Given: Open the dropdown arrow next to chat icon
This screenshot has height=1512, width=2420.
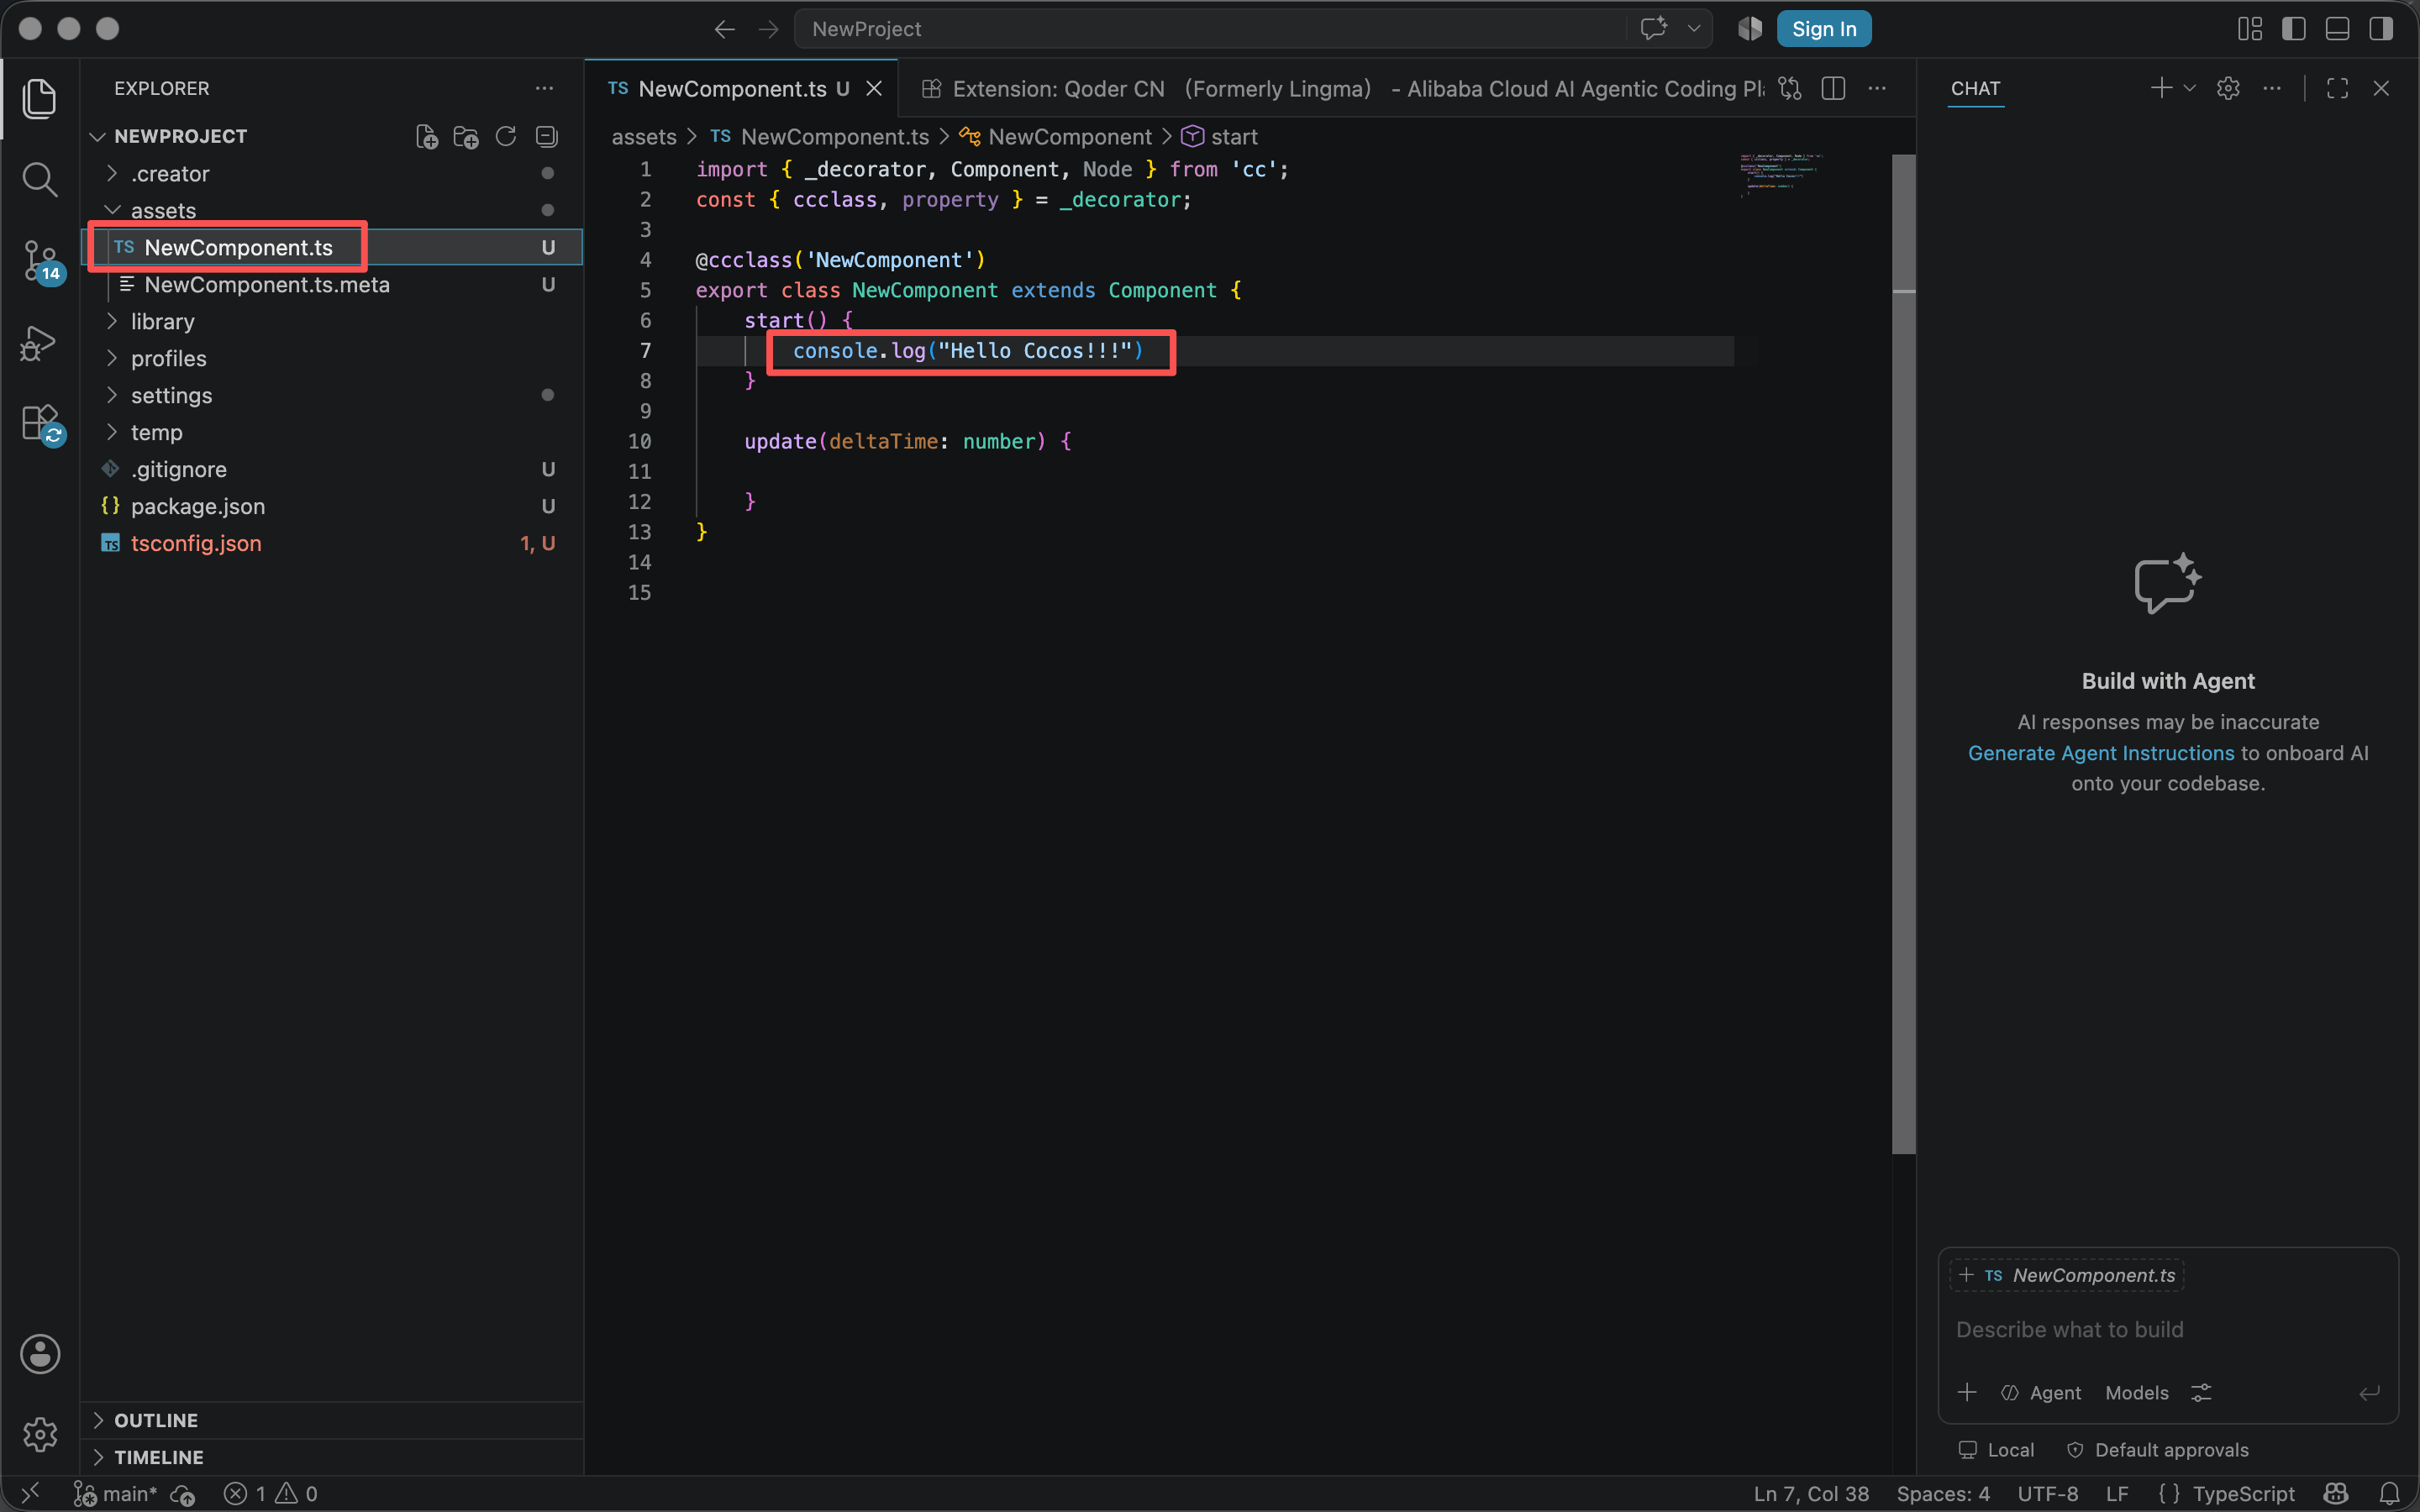Looking at the screenshot, I should pyautogui.click(x=1694, y=29).
